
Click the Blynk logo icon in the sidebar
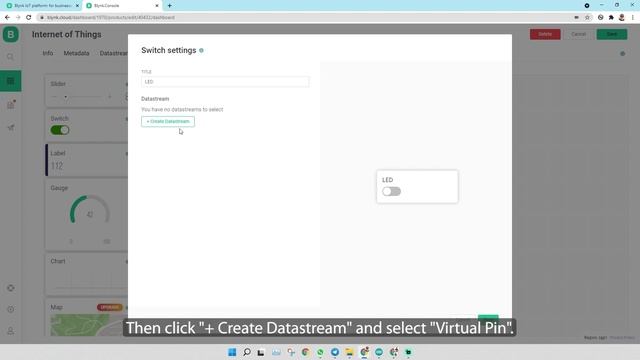pos(11,34)
